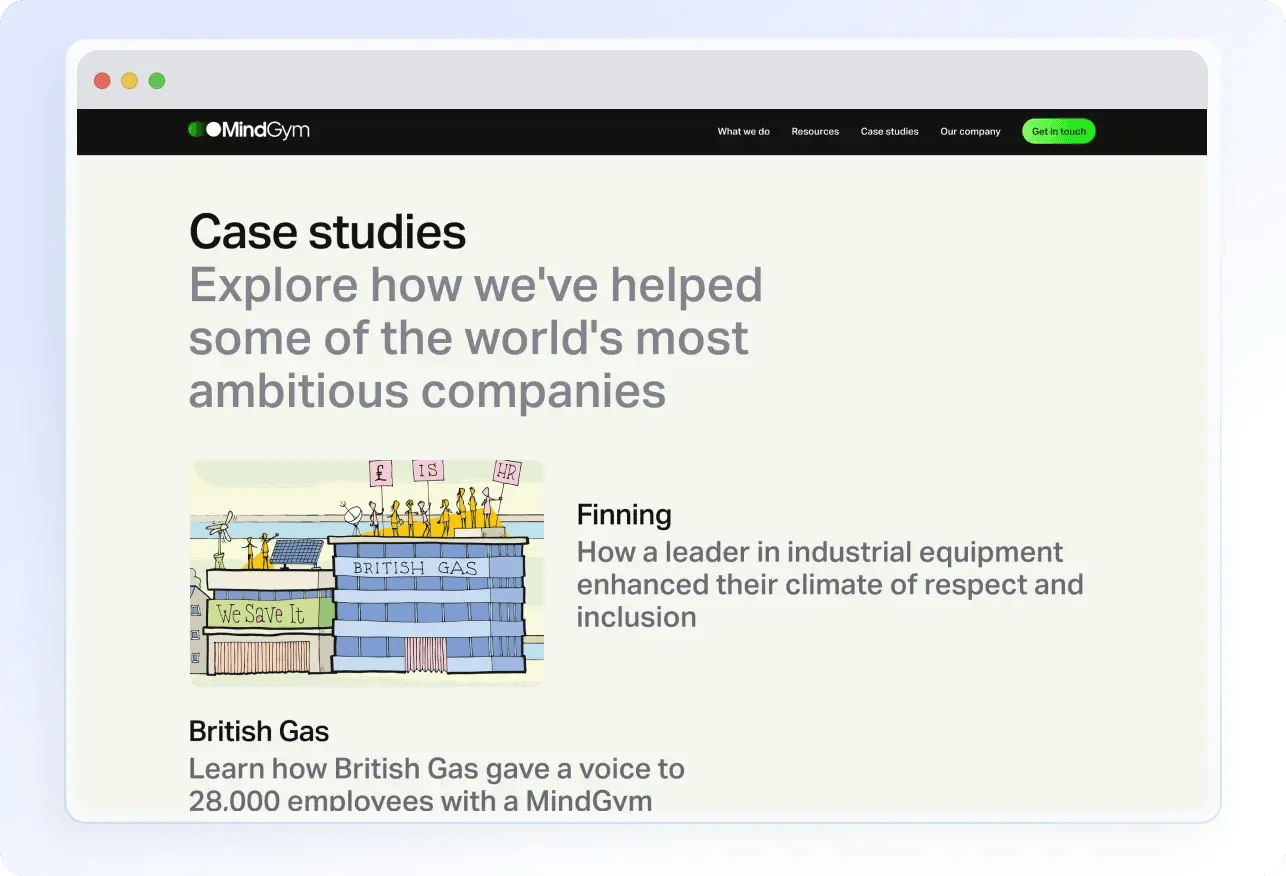The image size is (1286, 876).
Task: Open the Finning case study title
Action: click(624, 515)
